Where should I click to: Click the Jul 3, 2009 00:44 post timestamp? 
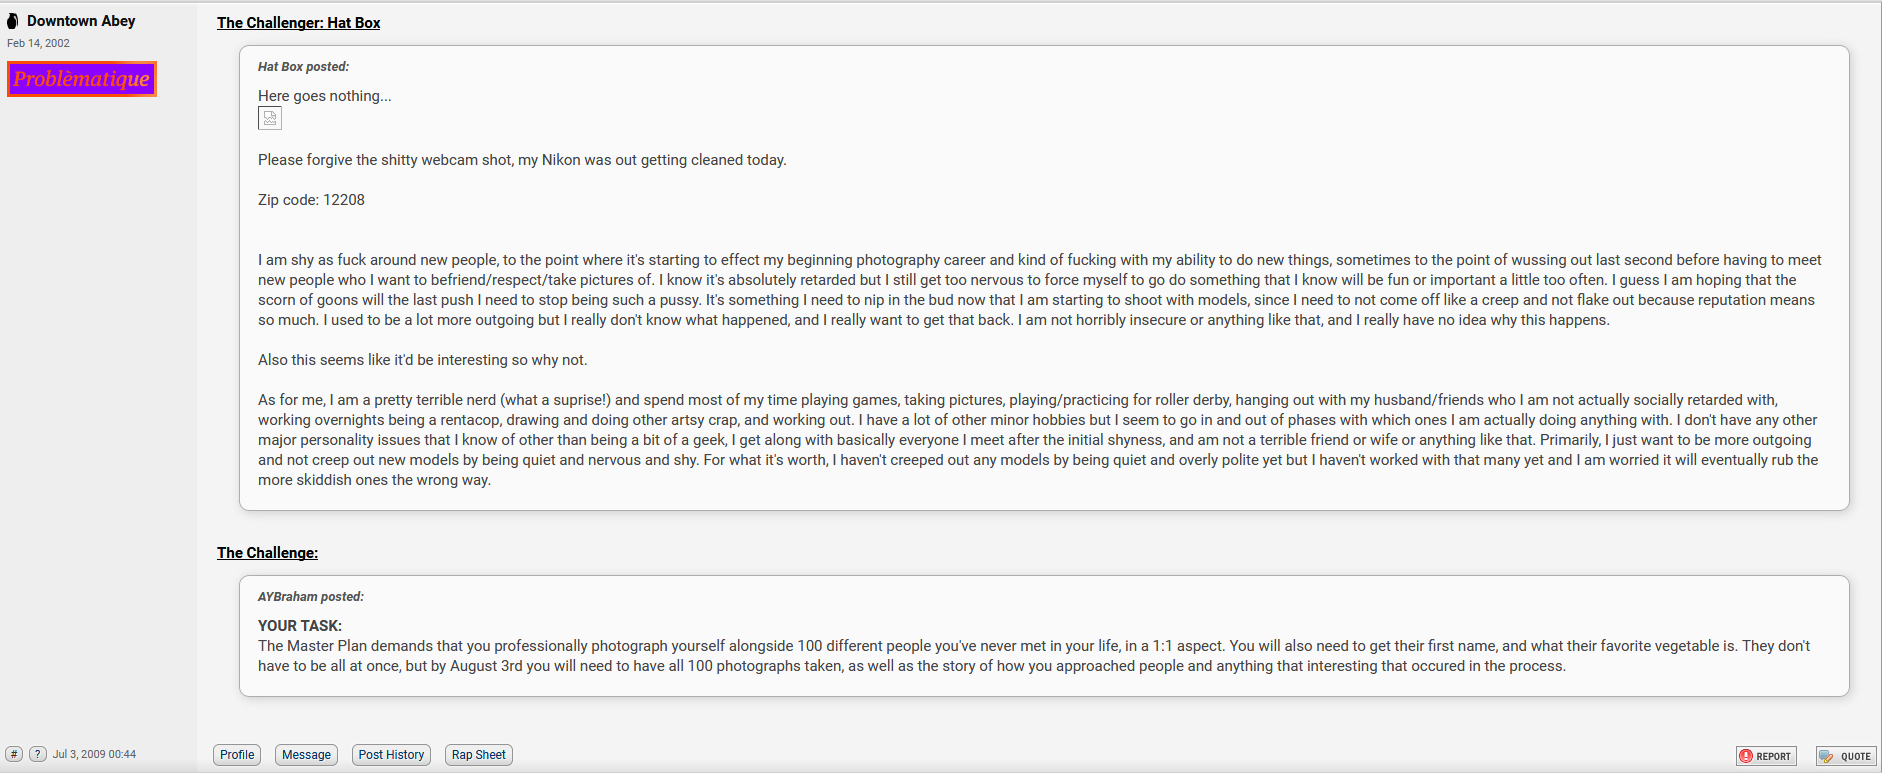94,754
